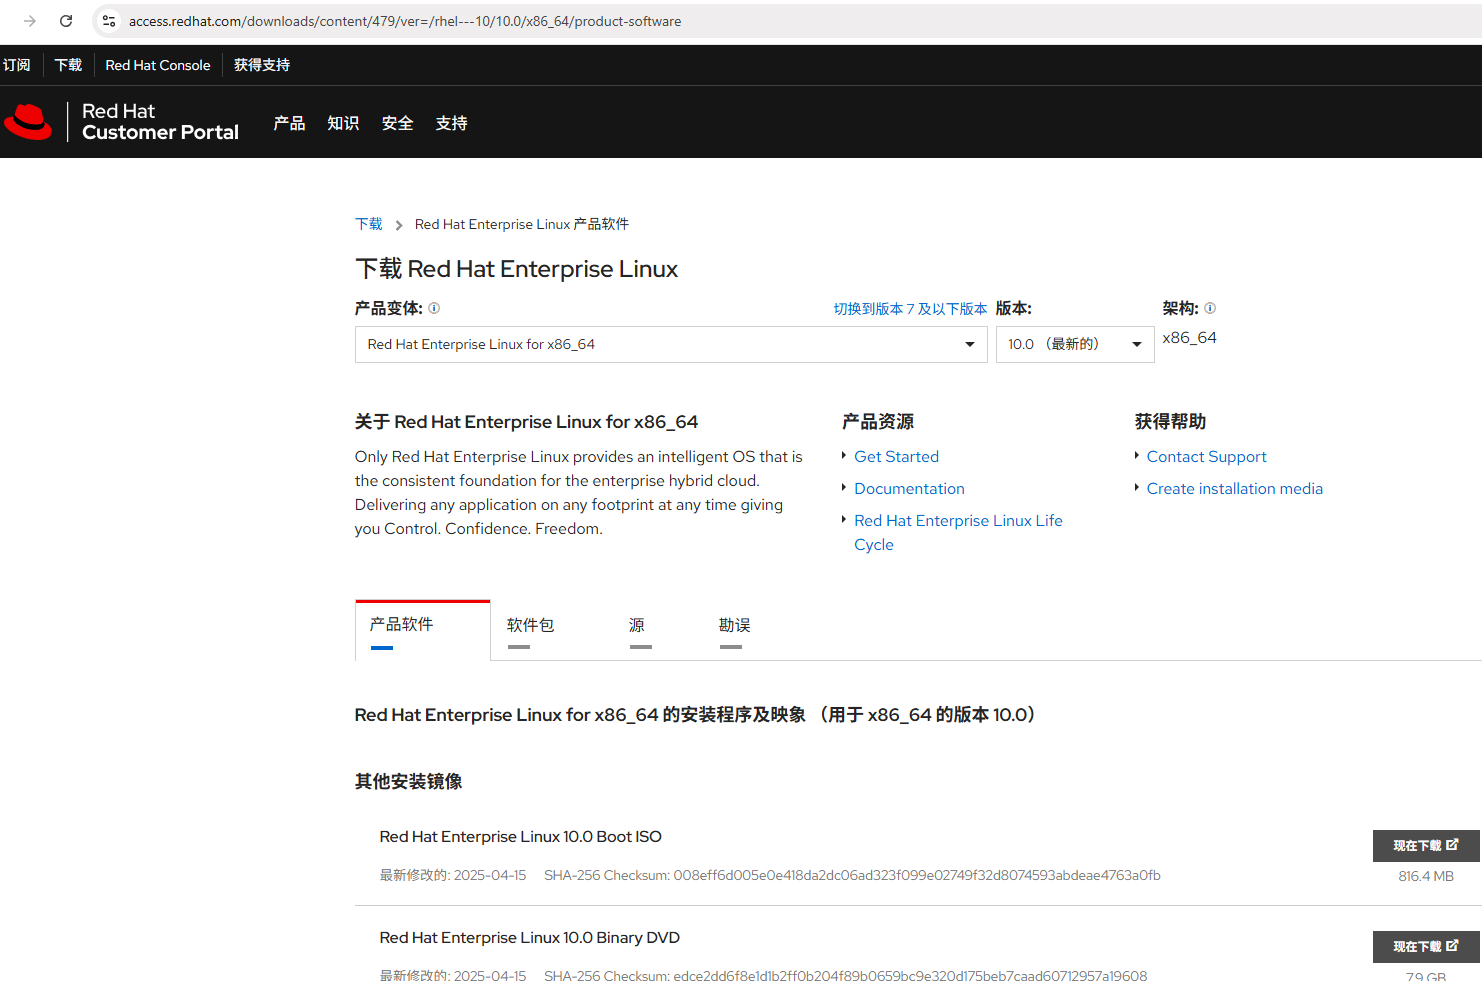This screenshot has width=1482, height=981.
Task: Click 切换到版本 7 及以下版本 link
Action: tap(910, 309)
